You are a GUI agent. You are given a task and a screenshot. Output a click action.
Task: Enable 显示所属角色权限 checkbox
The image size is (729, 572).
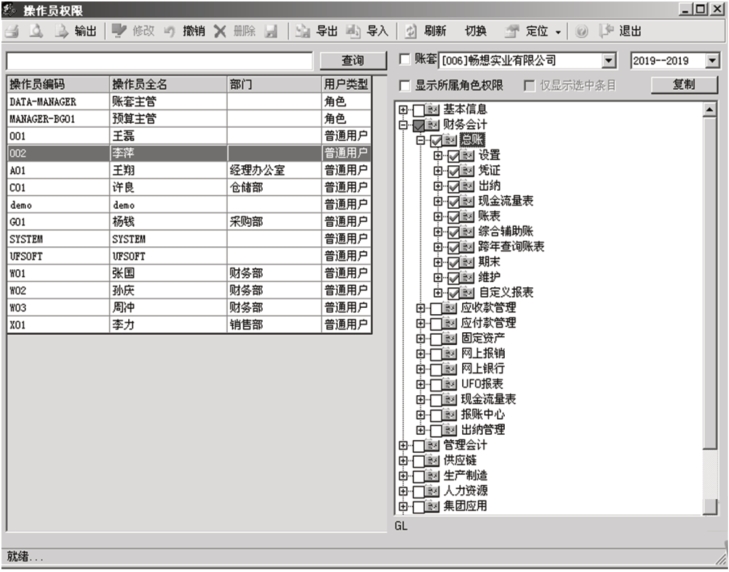tap(405, 85)
